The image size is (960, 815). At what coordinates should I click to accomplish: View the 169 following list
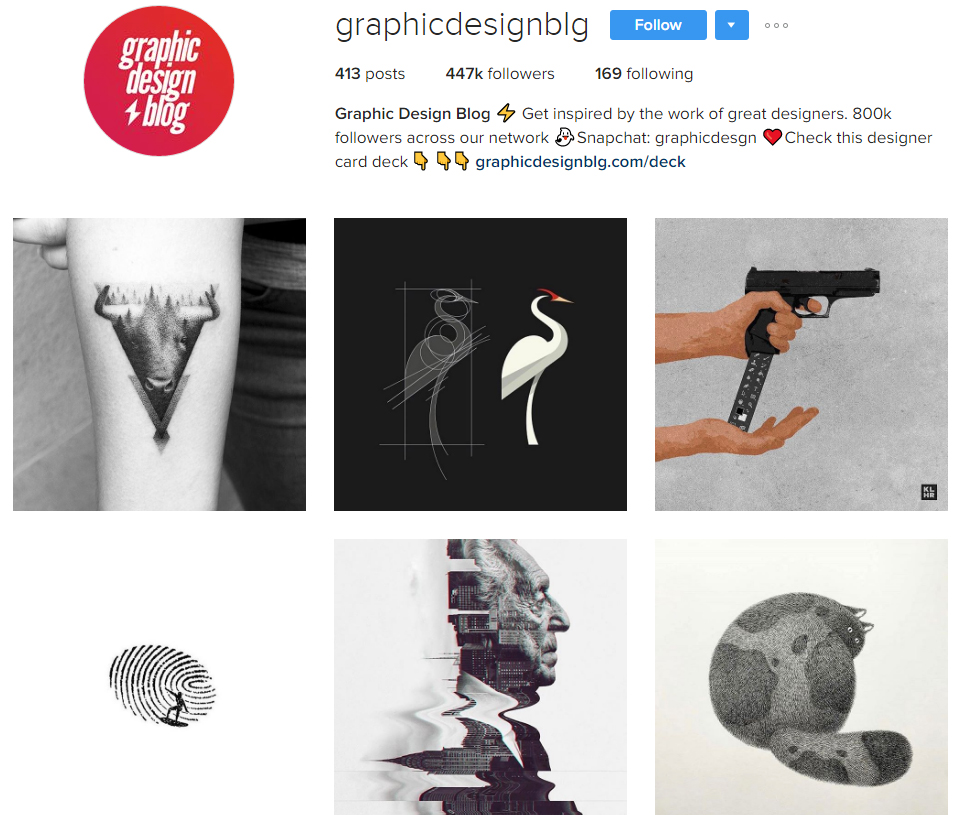click(644, 73)
